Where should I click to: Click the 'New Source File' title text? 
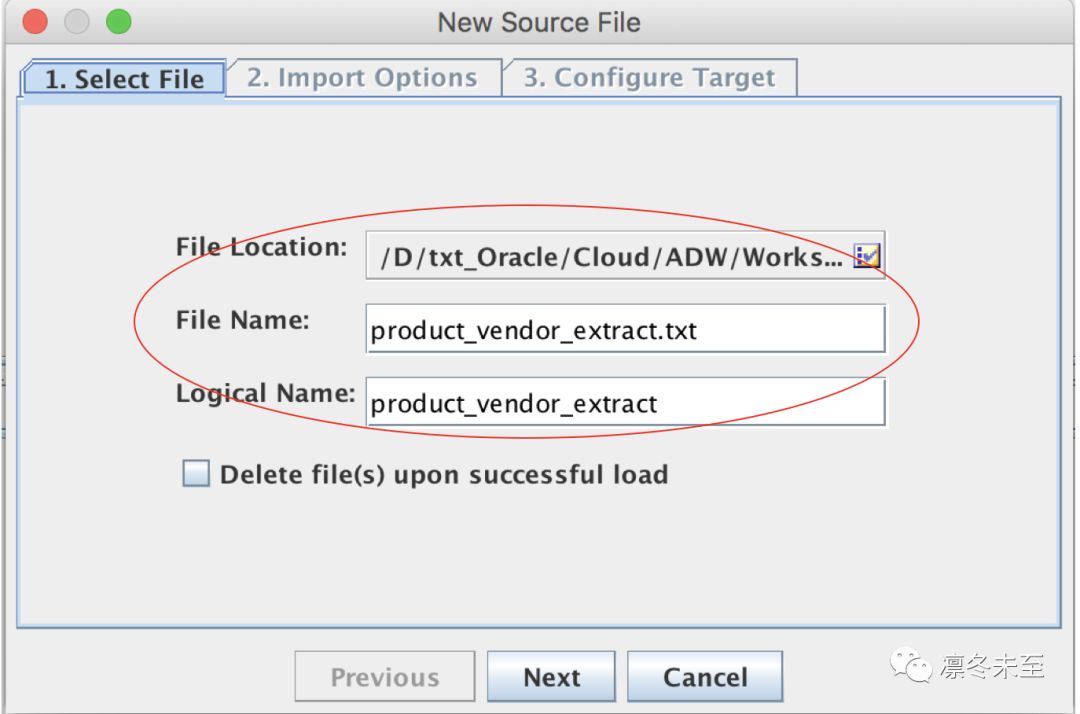tap(539, 22)
